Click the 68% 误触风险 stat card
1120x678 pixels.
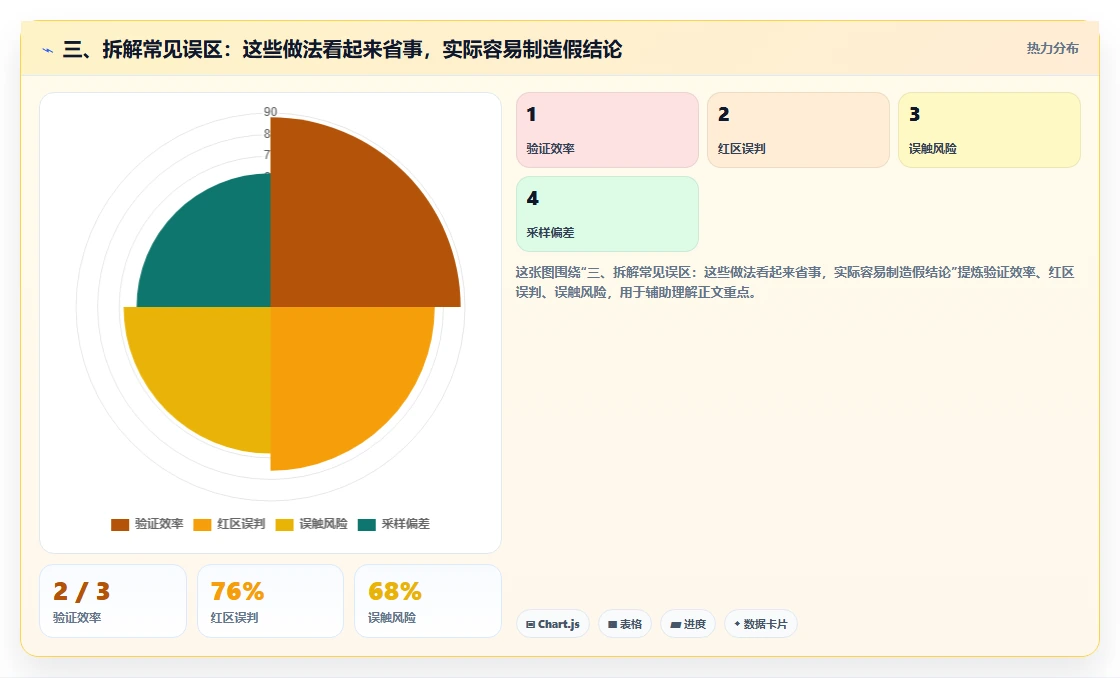428,601
